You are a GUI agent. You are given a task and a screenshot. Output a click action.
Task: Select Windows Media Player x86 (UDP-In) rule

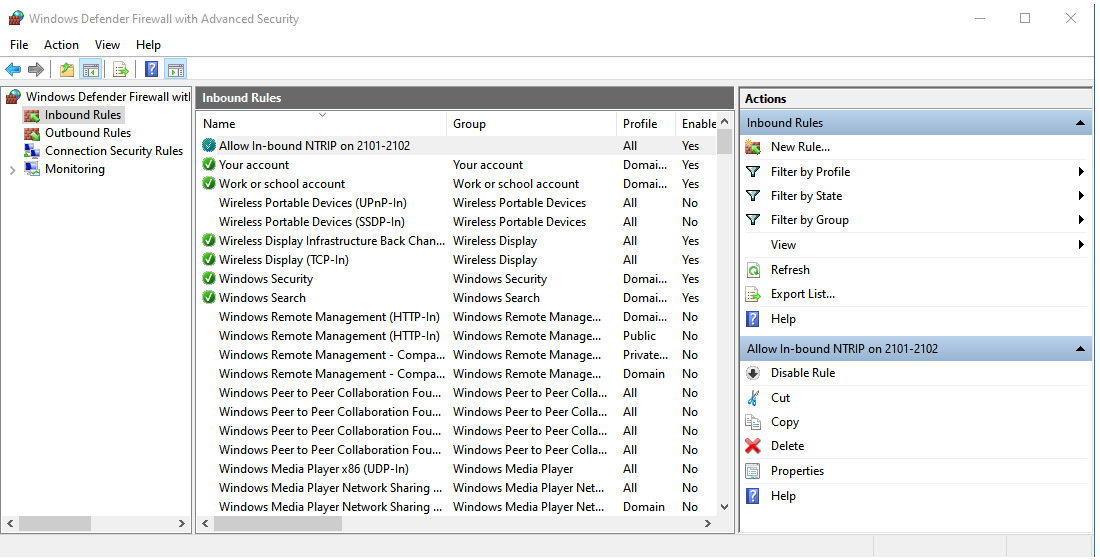314,469
